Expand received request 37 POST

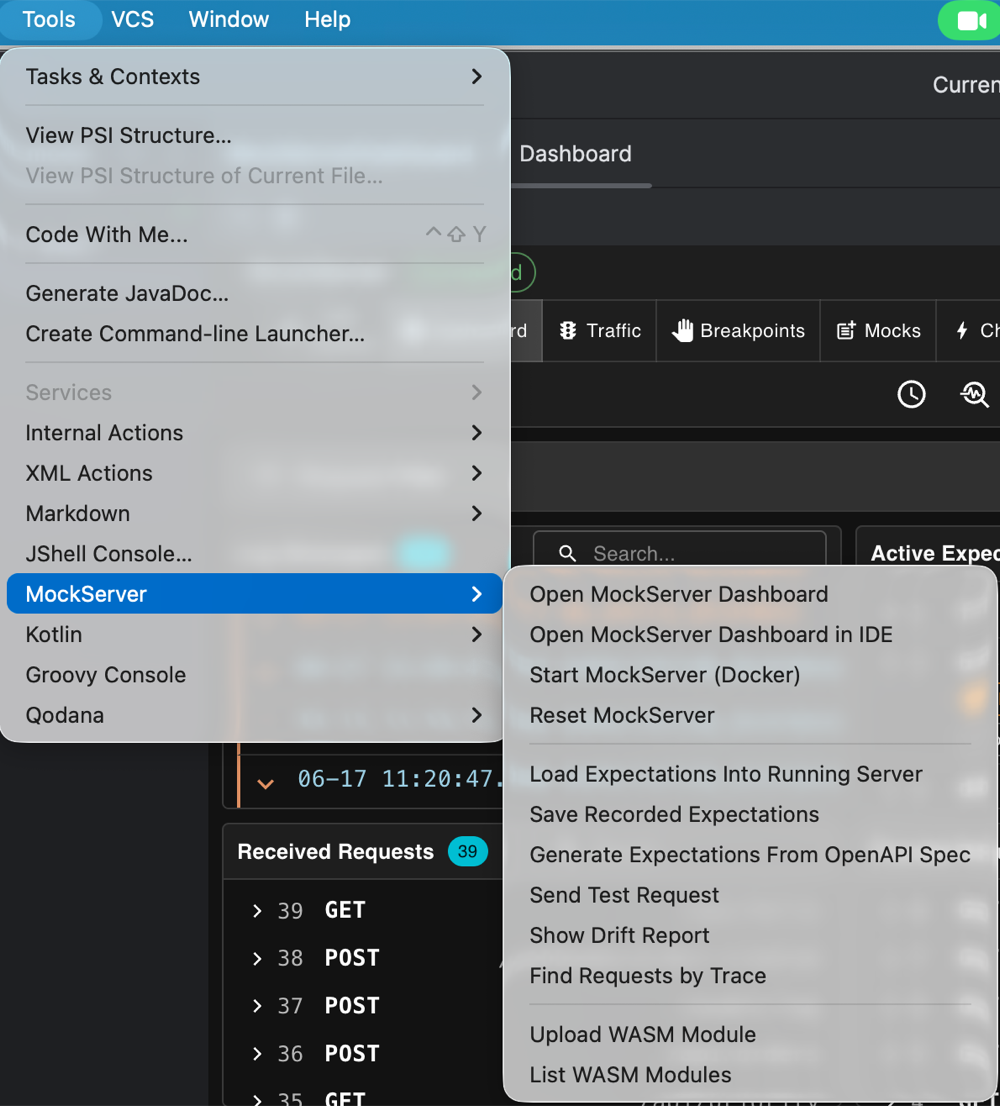[x=257, y=1006]
